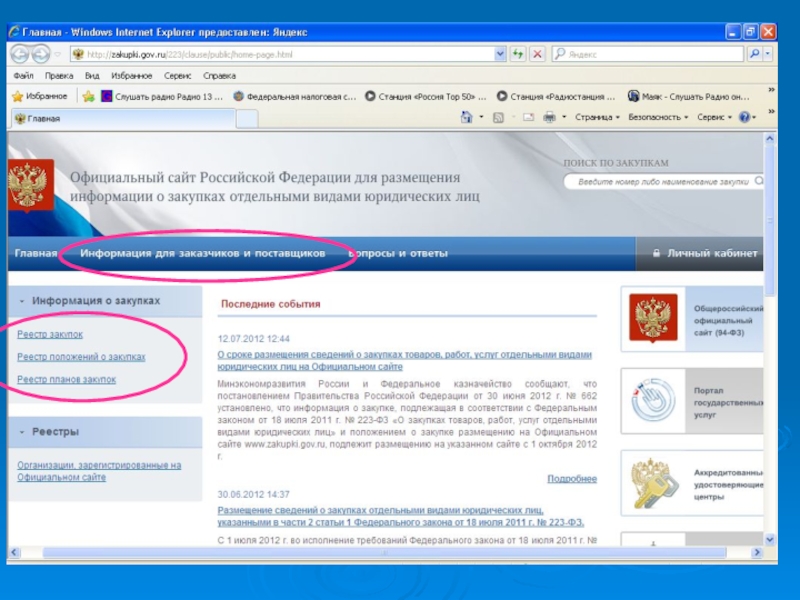Click the Read mail envelope icon
The image size is (800, 600).
[x=529, y=117]
